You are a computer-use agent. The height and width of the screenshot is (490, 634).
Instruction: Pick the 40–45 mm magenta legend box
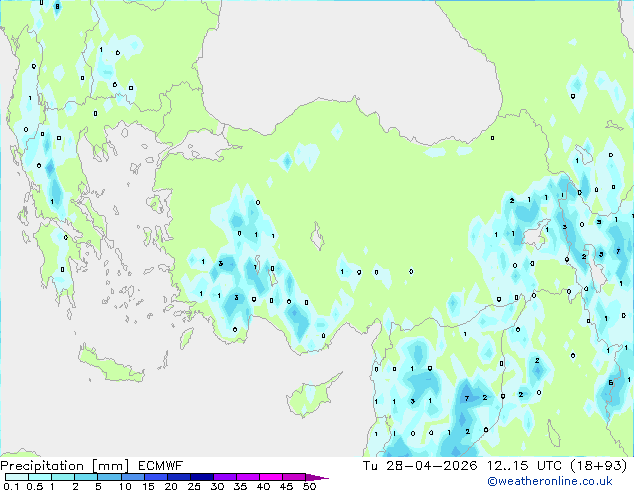tap(271, 477)
